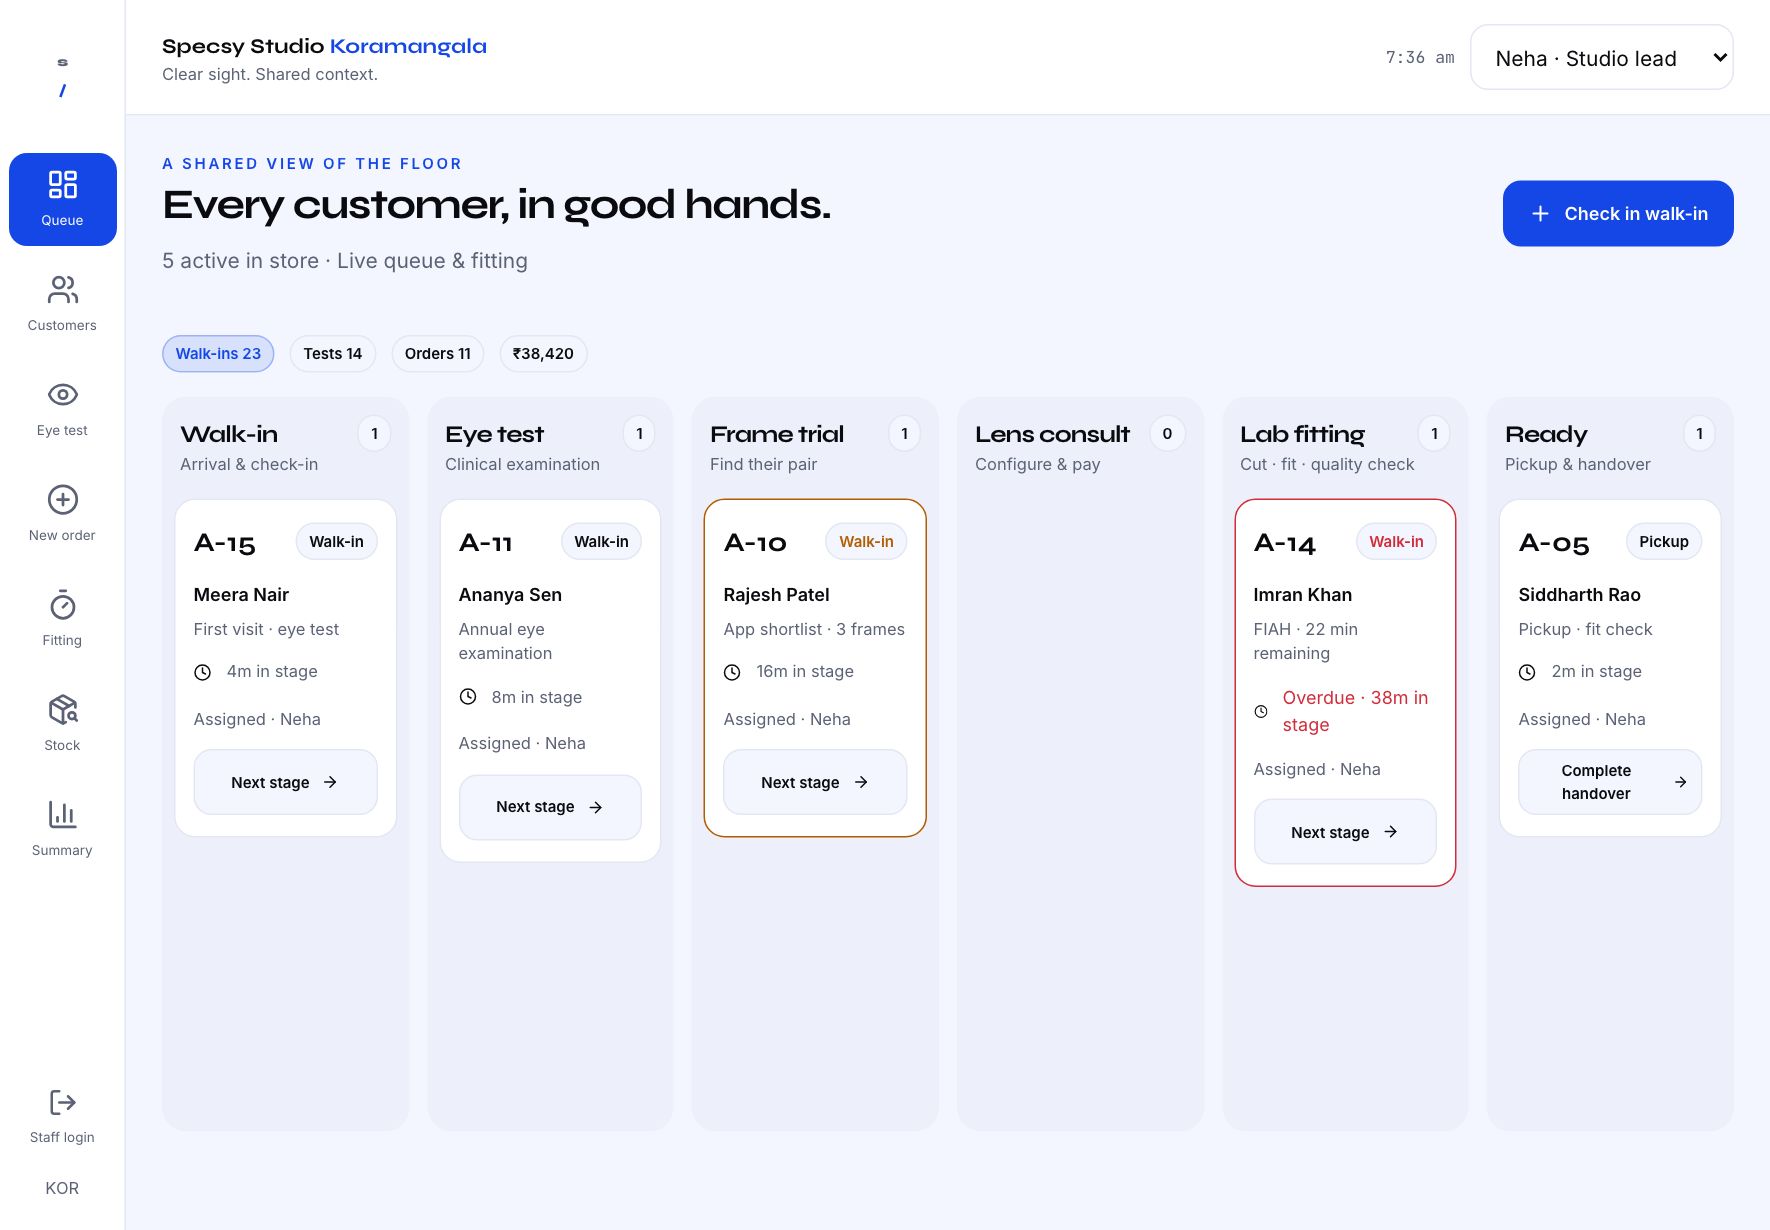Click the Koramangala studio name link
The width and height of the screenshot is (1770, 1230).
pos(408,46)
